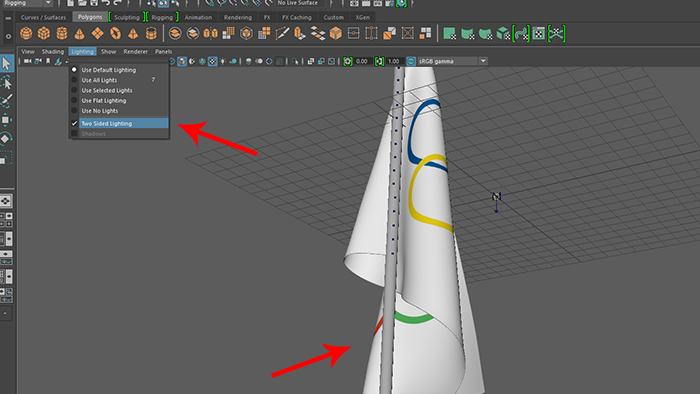Open the UV Editor shelf icon
Viewport: 700px width, 394px height.
[539, 33]
